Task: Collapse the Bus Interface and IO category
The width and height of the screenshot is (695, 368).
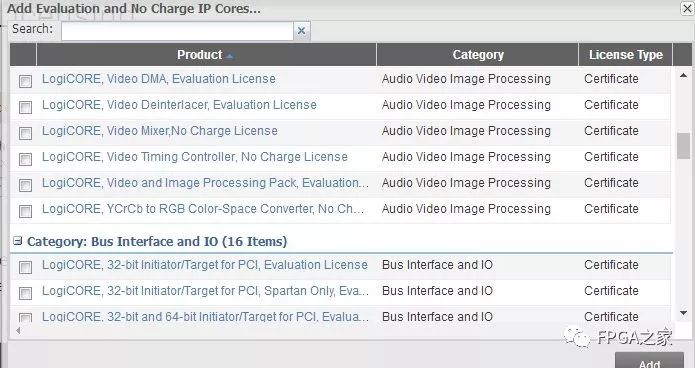Action: point(17,241)
